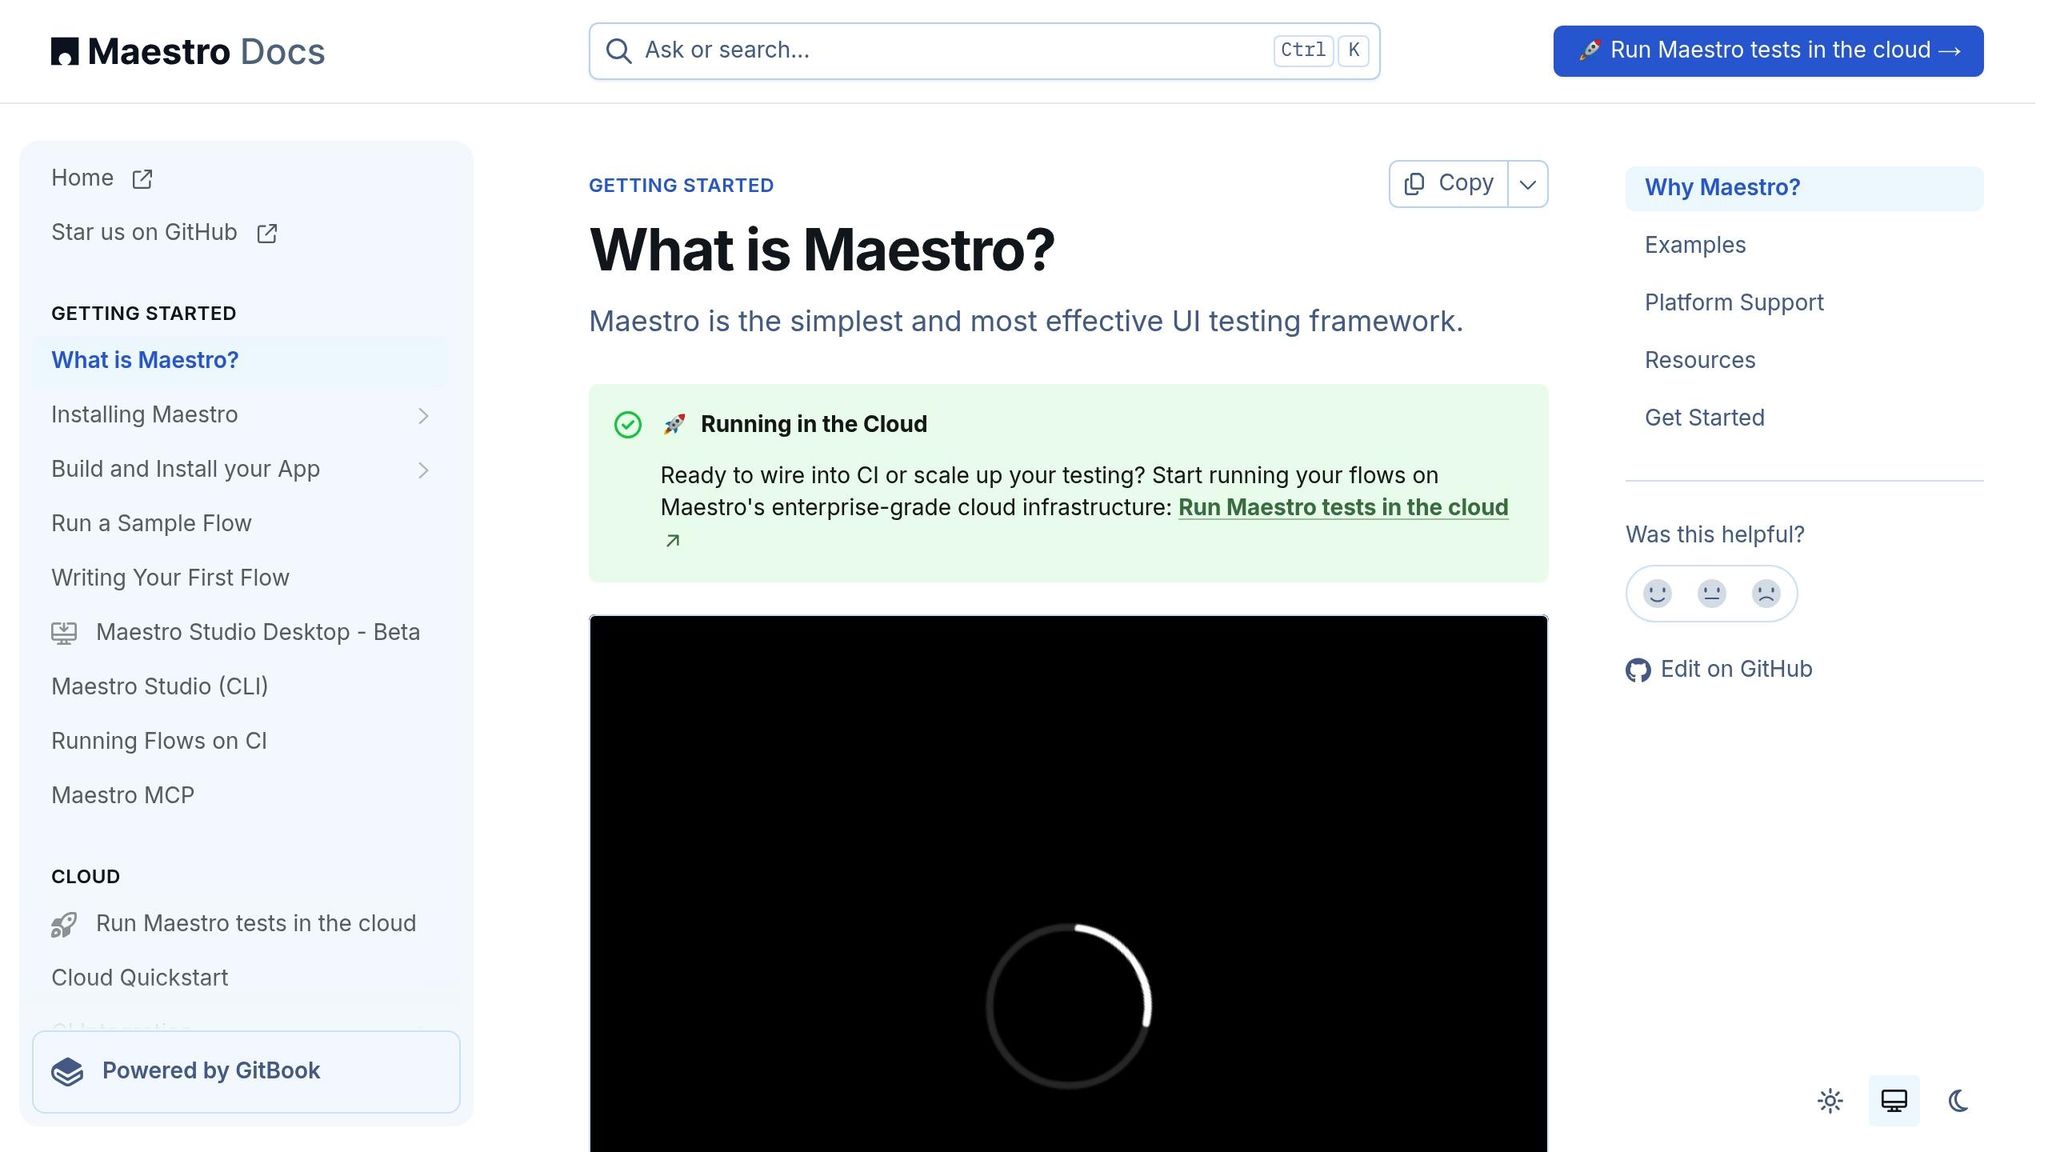Click the rocket icon next to Run Maestro tests
This screenshot has width=2048, height=1152.
coord(64,924)
